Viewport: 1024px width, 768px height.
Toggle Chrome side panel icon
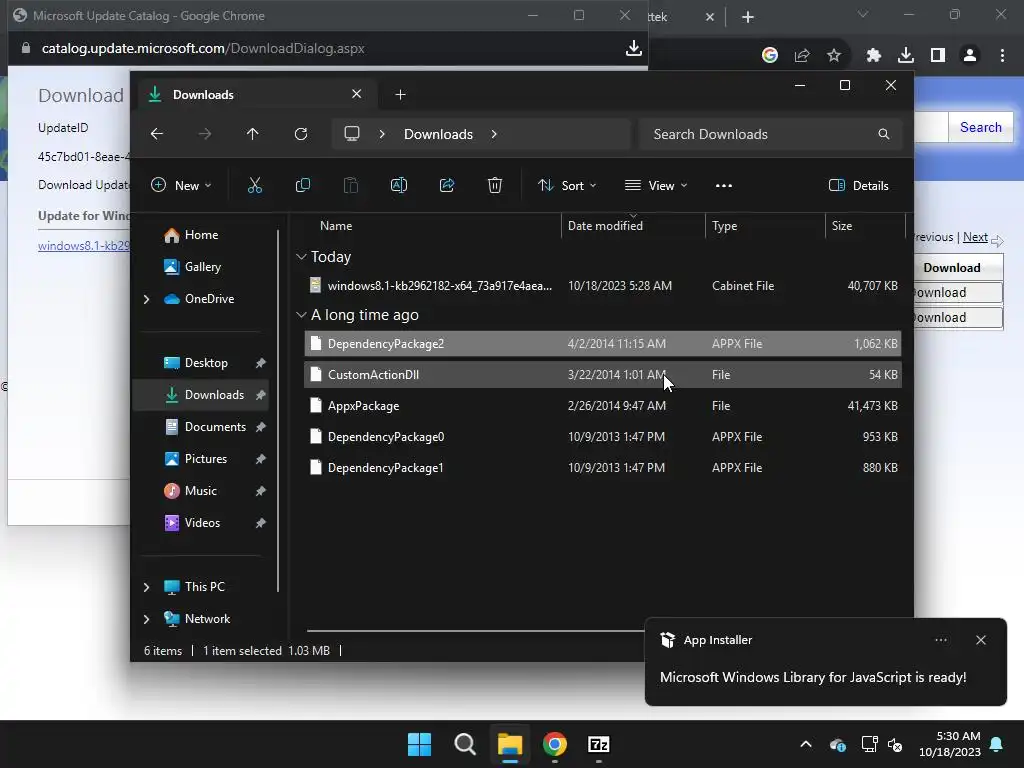coord(938,55)
